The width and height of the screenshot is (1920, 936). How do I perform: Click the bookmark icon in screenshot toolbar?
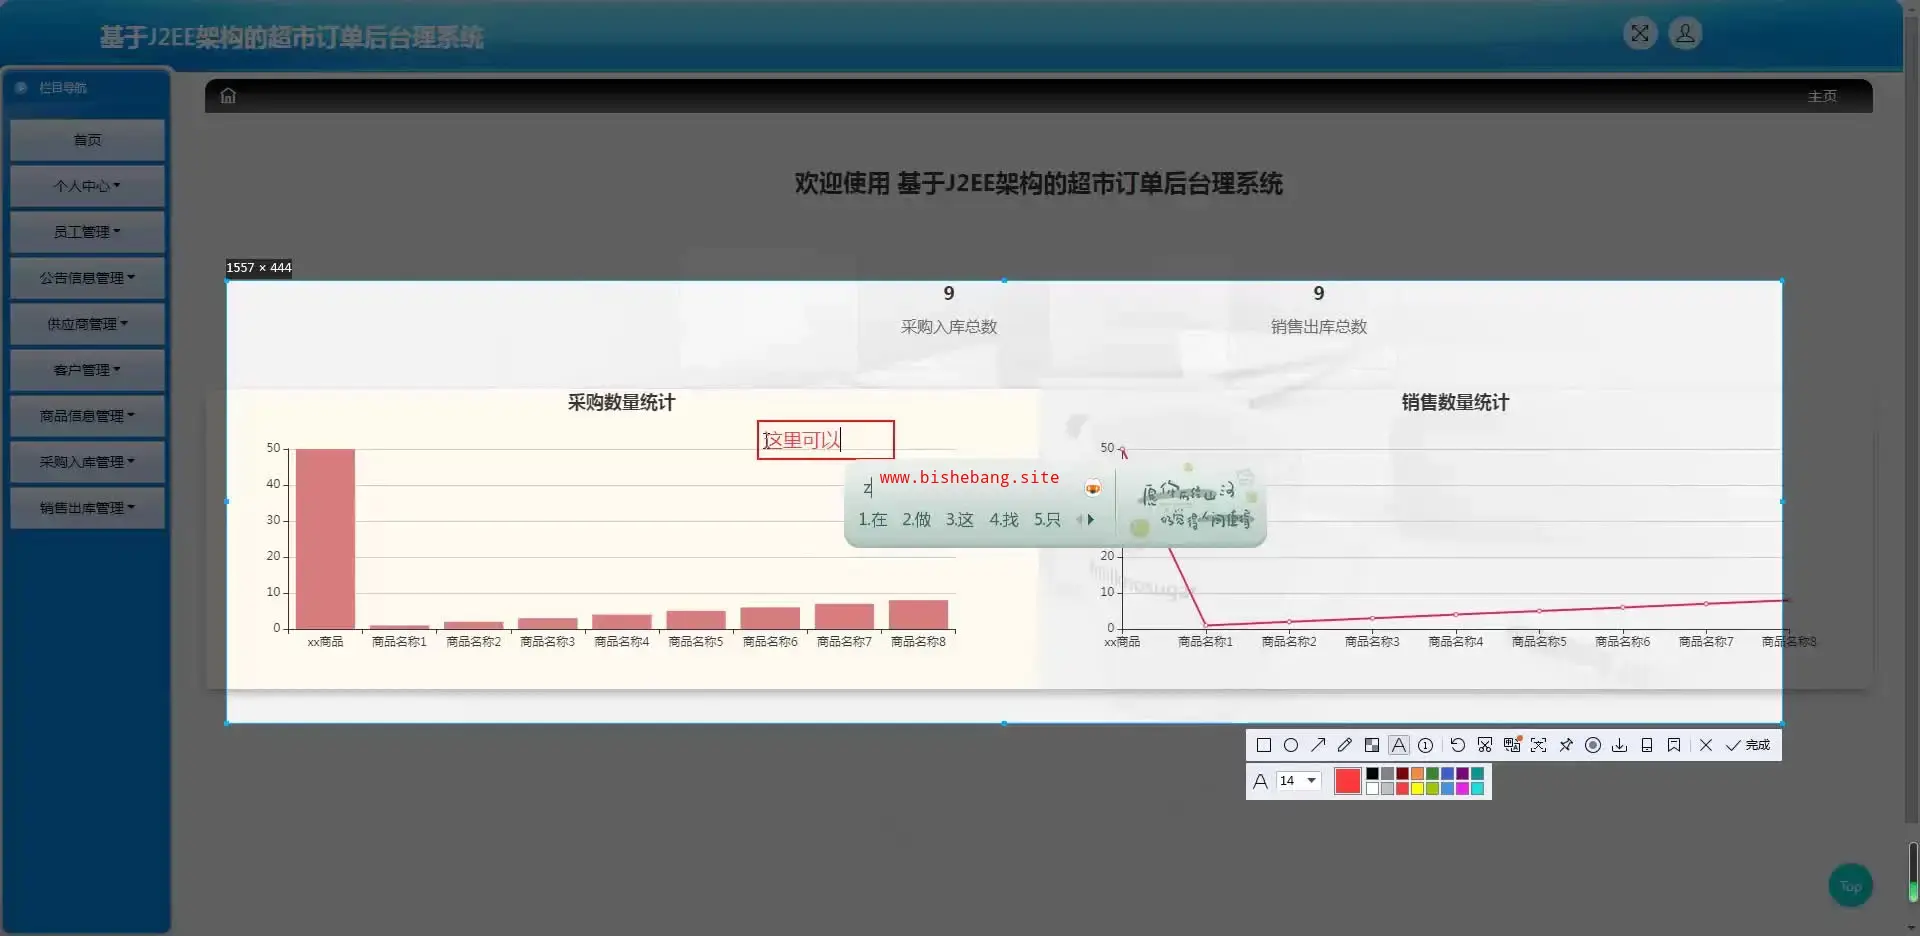point(1674,745)
